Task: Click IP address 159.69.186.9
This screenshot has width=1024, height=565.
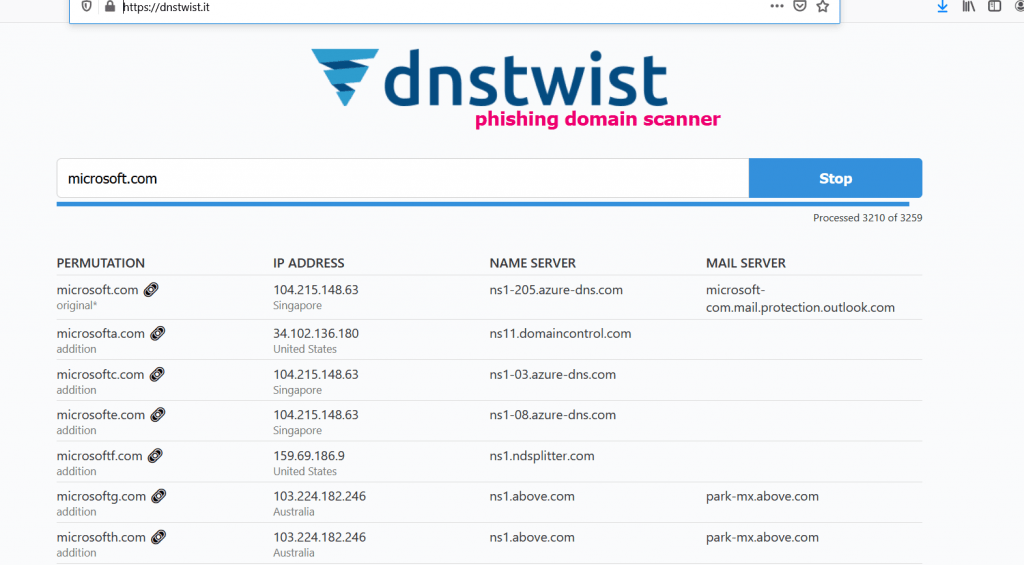Action: pyautogui.click(x=309, y=456)
